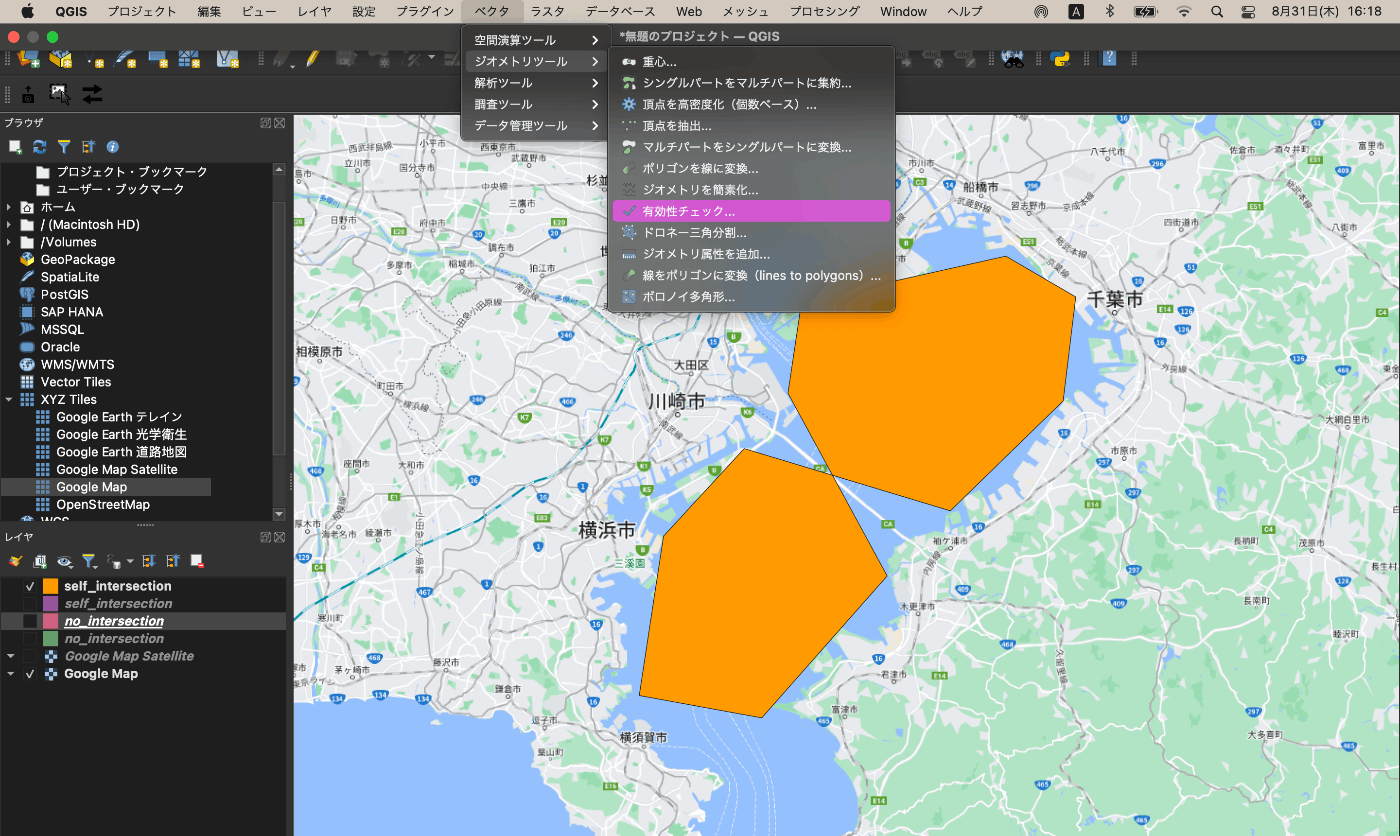Viewport: 1400px width, 836px height.
Task: Click Collapse All icon in Layers panel
Action: (173, 561)
